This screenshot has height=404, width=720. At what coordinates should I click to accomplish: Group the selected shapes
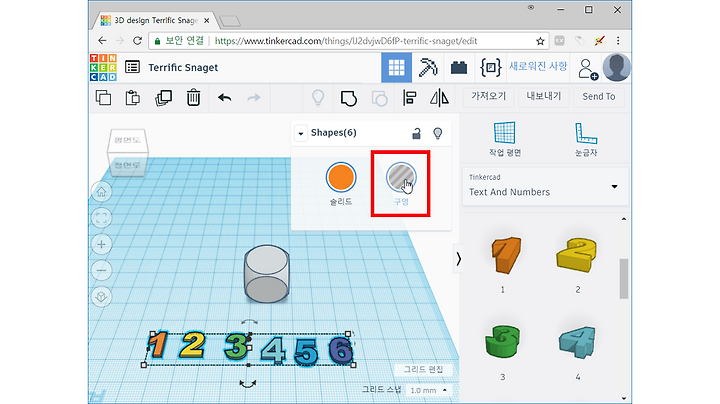point(349,98)
